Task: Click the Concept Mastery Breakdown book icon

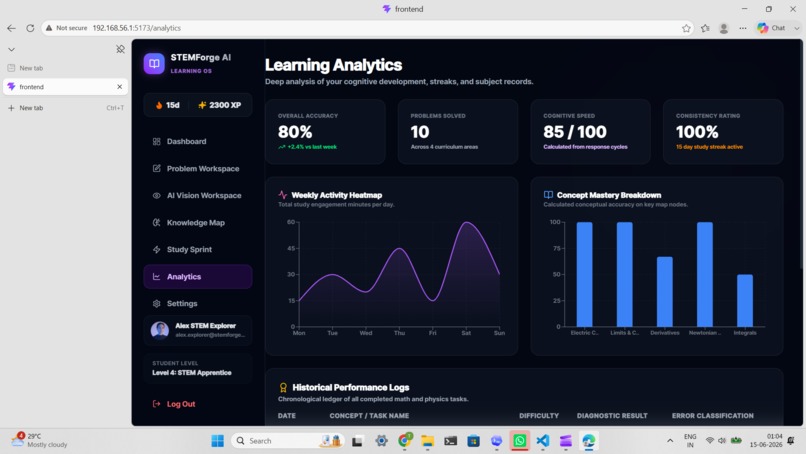Action: [x=548, y=195]
